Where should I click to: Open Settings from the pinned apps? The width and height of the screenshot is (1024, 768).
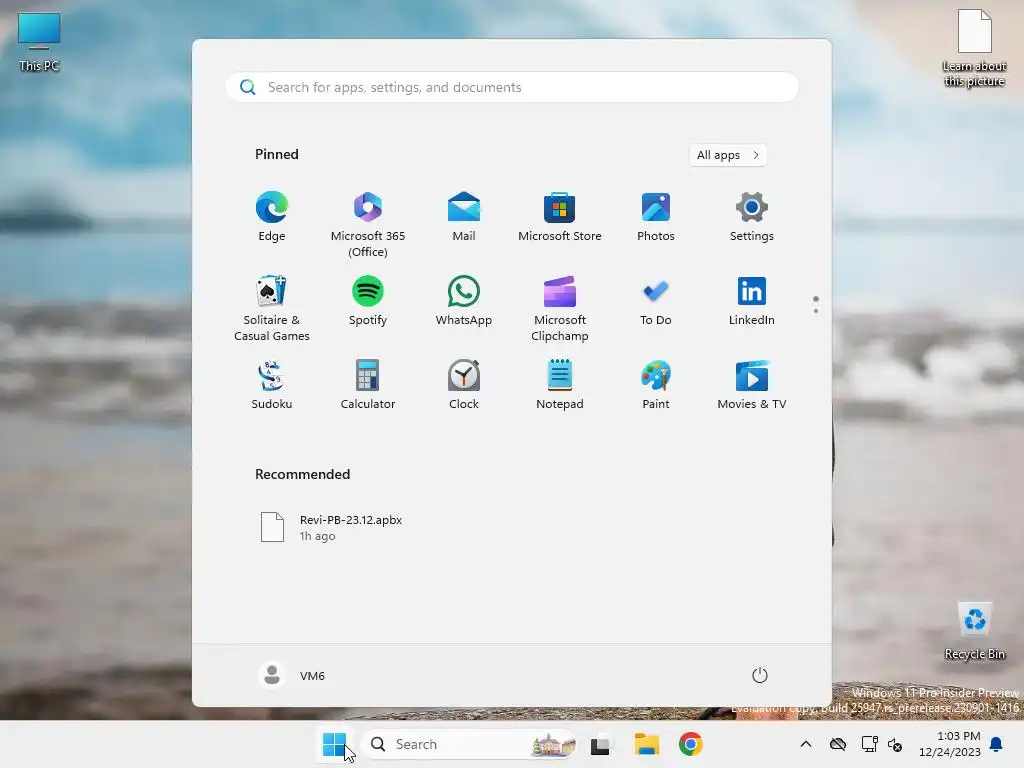[752, 217]
